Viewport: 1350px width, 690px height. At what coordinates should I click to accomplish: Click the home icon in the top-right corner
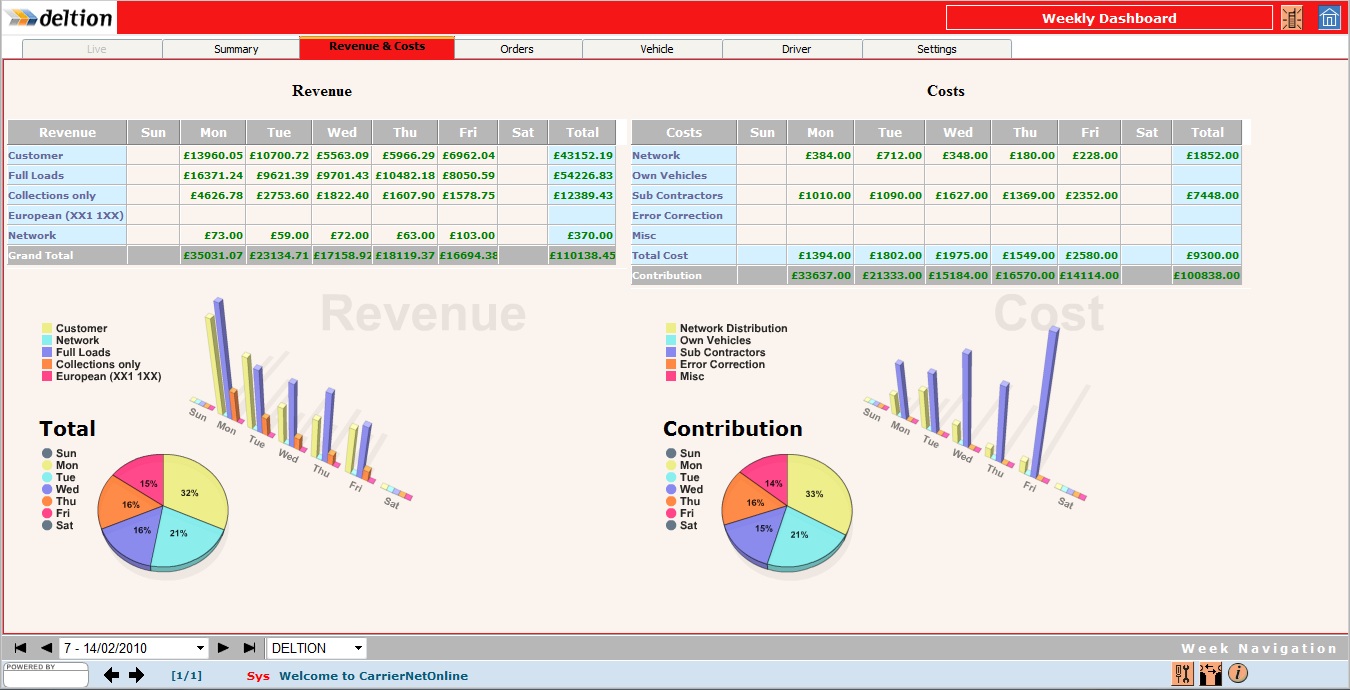click(1331, 17)
